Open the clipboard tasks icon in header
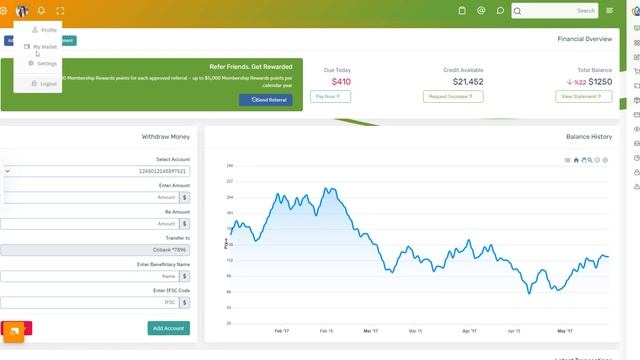 [462, 11]
